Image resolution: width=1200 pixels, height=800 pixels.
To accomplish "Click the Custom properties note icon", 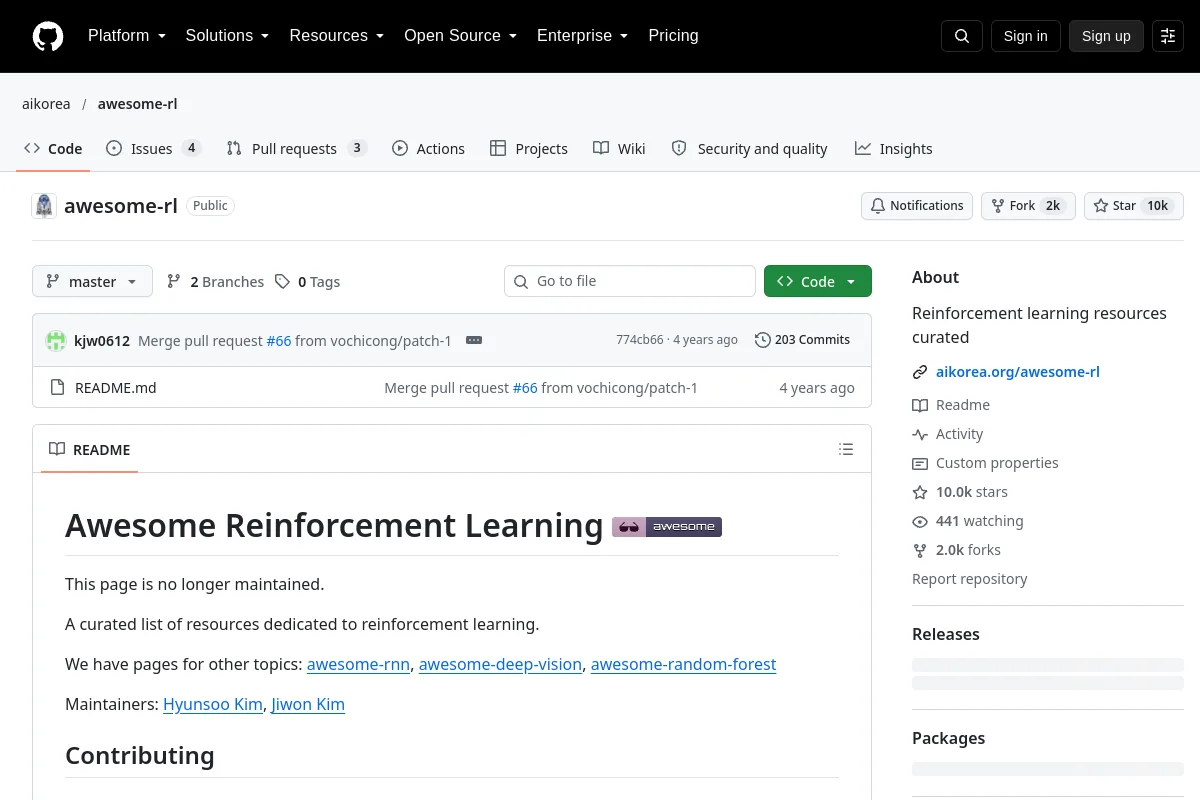I will point(920,463).
